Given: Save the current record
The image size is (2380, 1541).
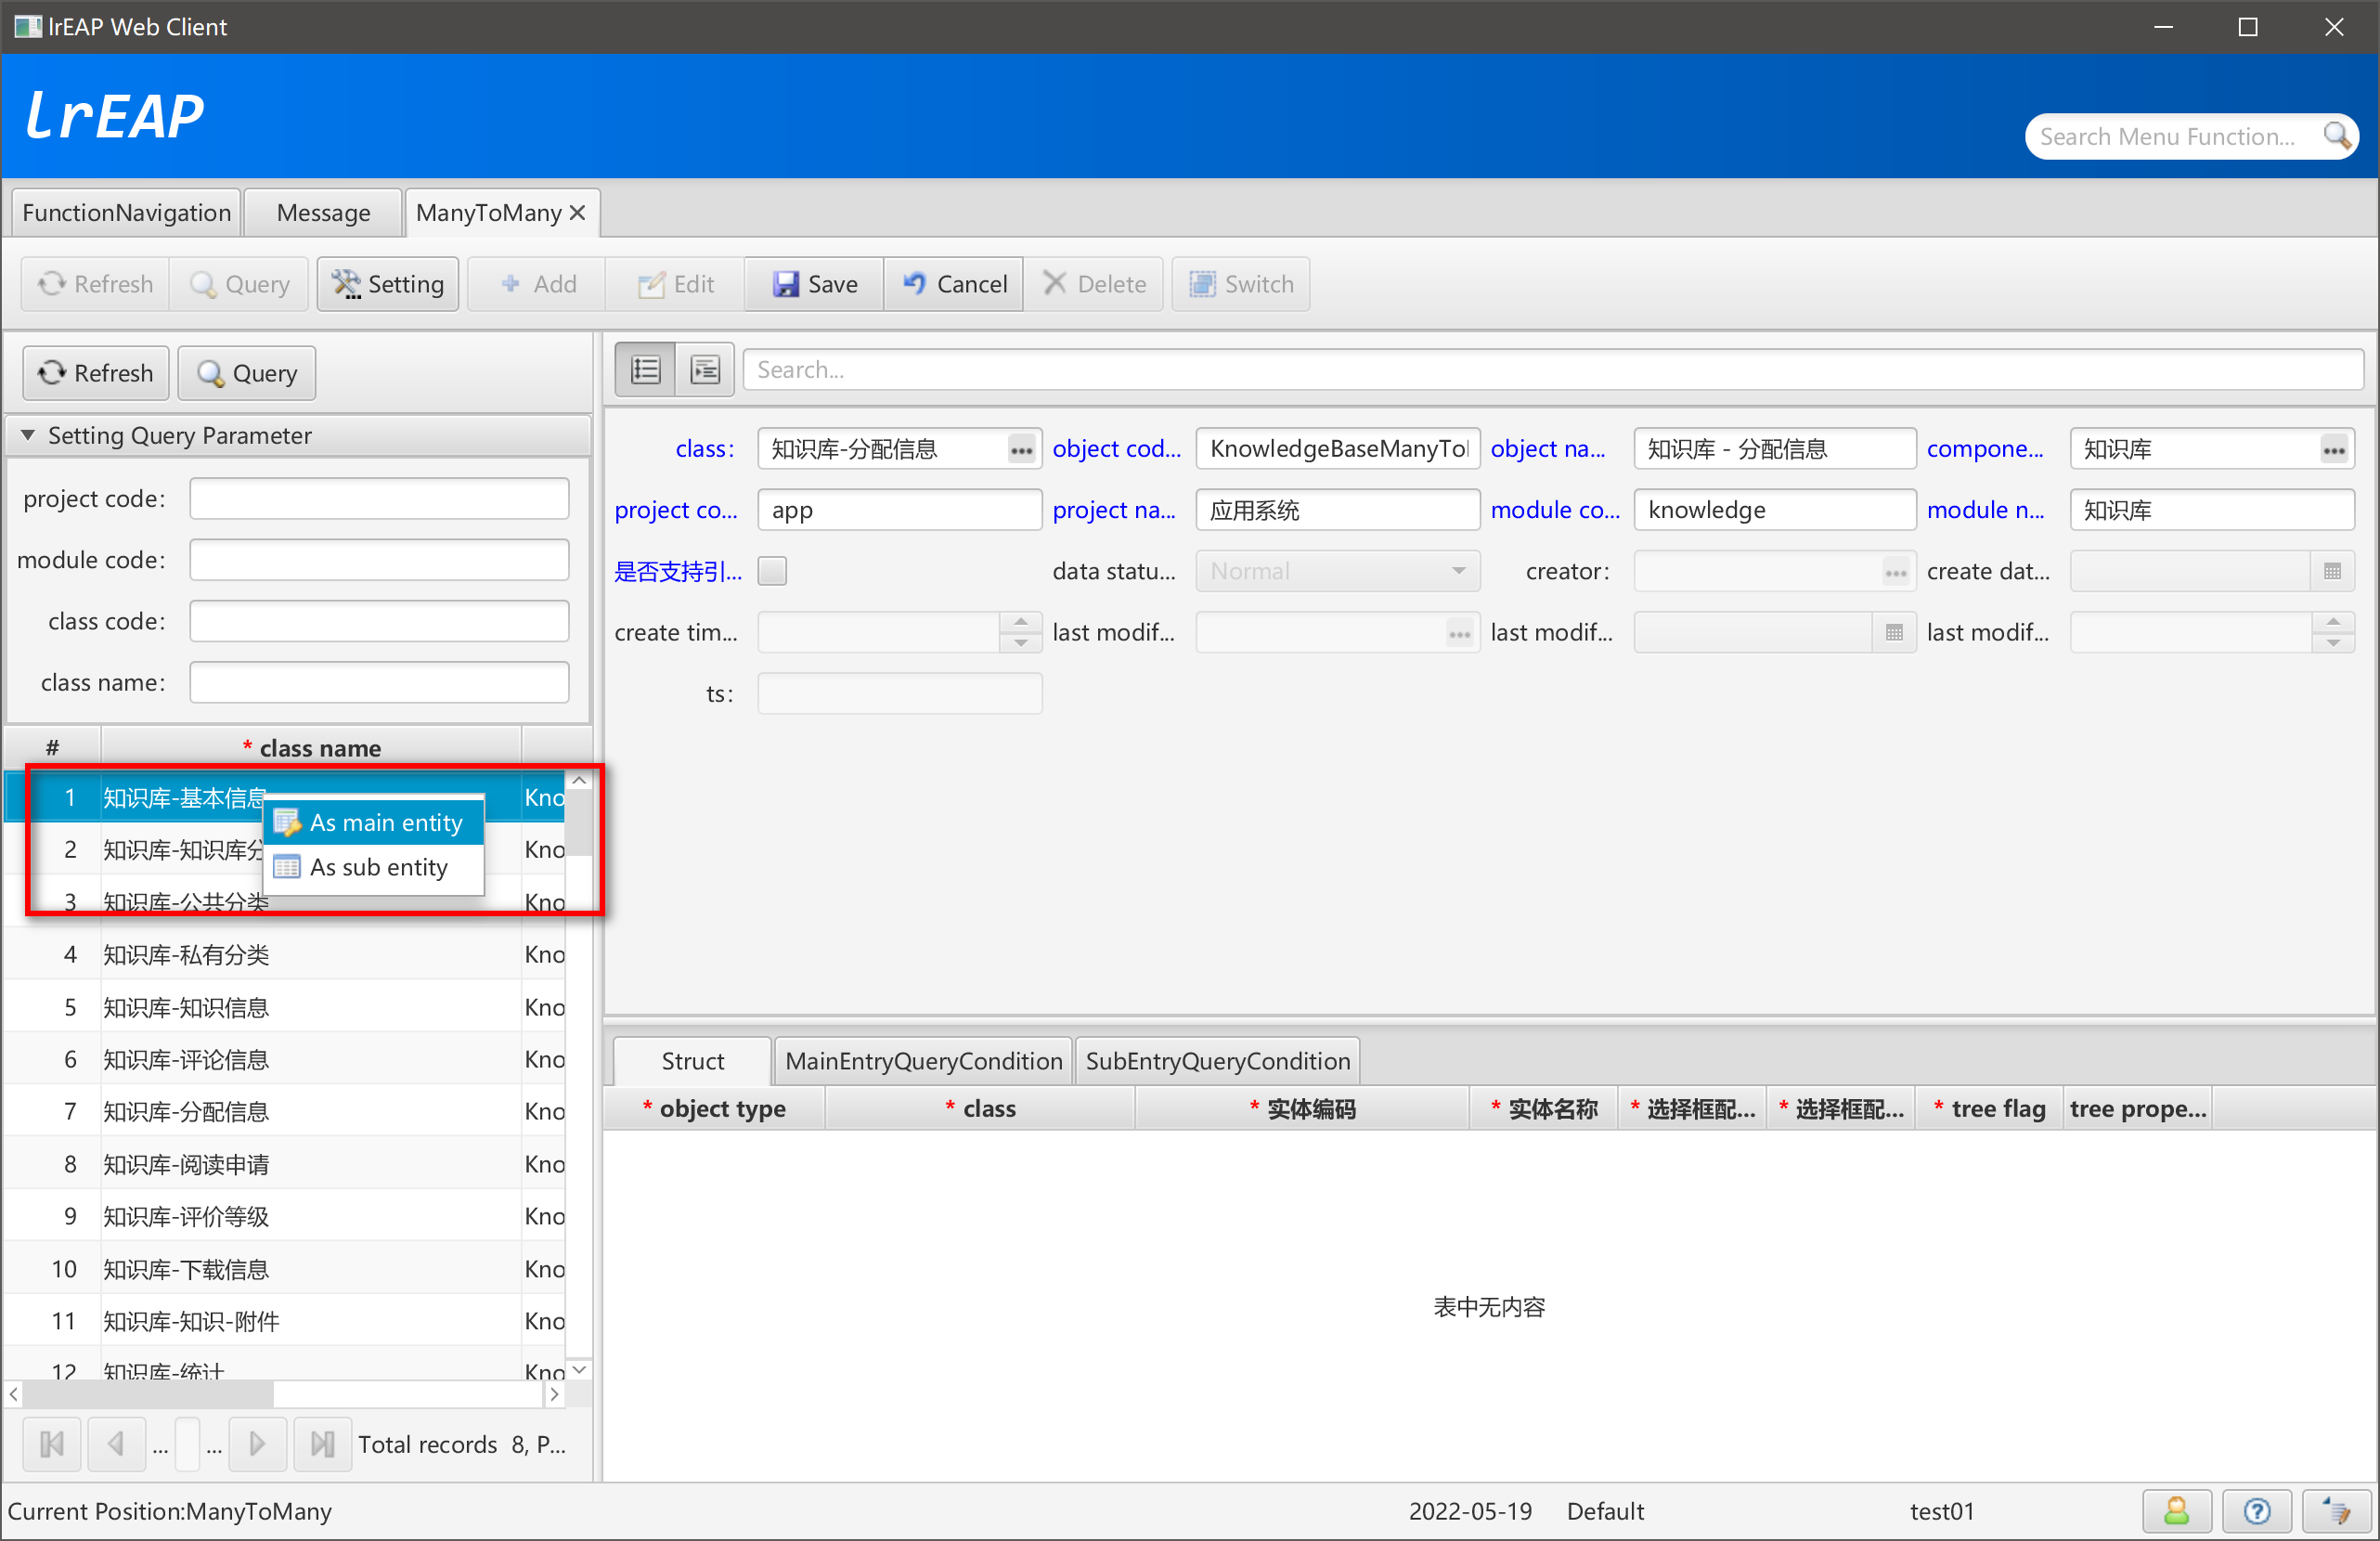Looking at the screenshot, I should click(x=814, y=284).
